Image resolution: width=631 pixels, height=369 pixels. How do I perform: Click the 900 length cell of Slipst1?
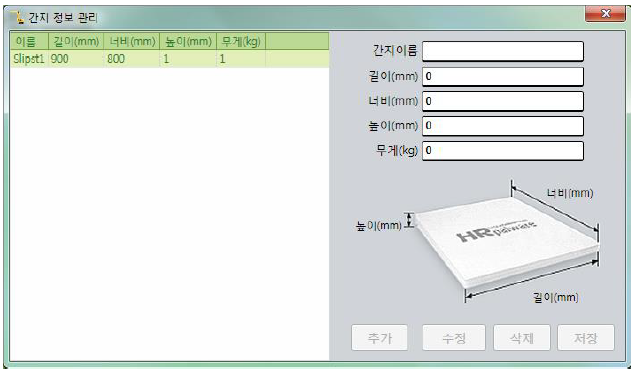click(76, 59)
